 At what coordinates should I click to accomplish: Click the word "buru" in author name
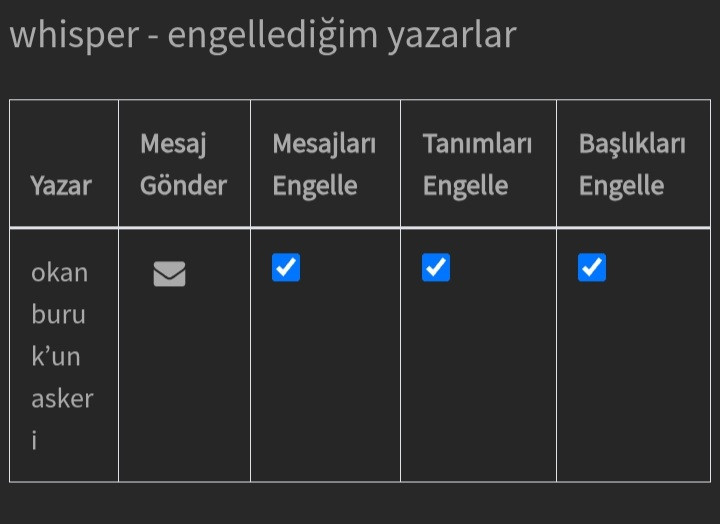click(x=59, y=314)
